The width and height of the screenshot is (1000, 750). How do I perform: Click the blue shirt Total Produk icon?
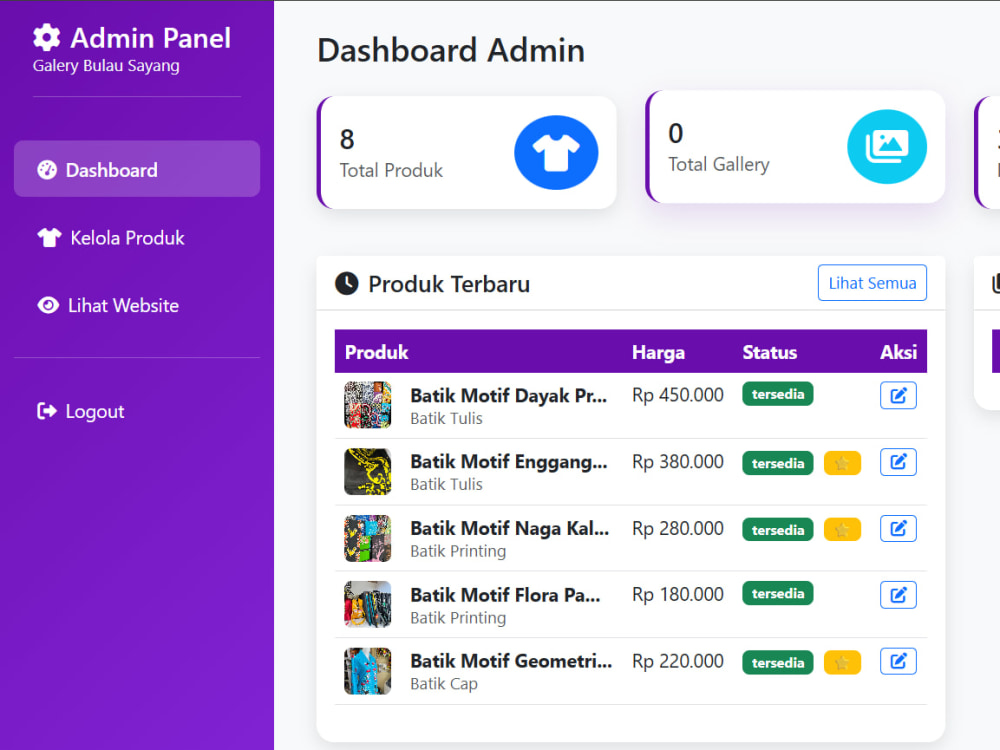click(556, 152)
